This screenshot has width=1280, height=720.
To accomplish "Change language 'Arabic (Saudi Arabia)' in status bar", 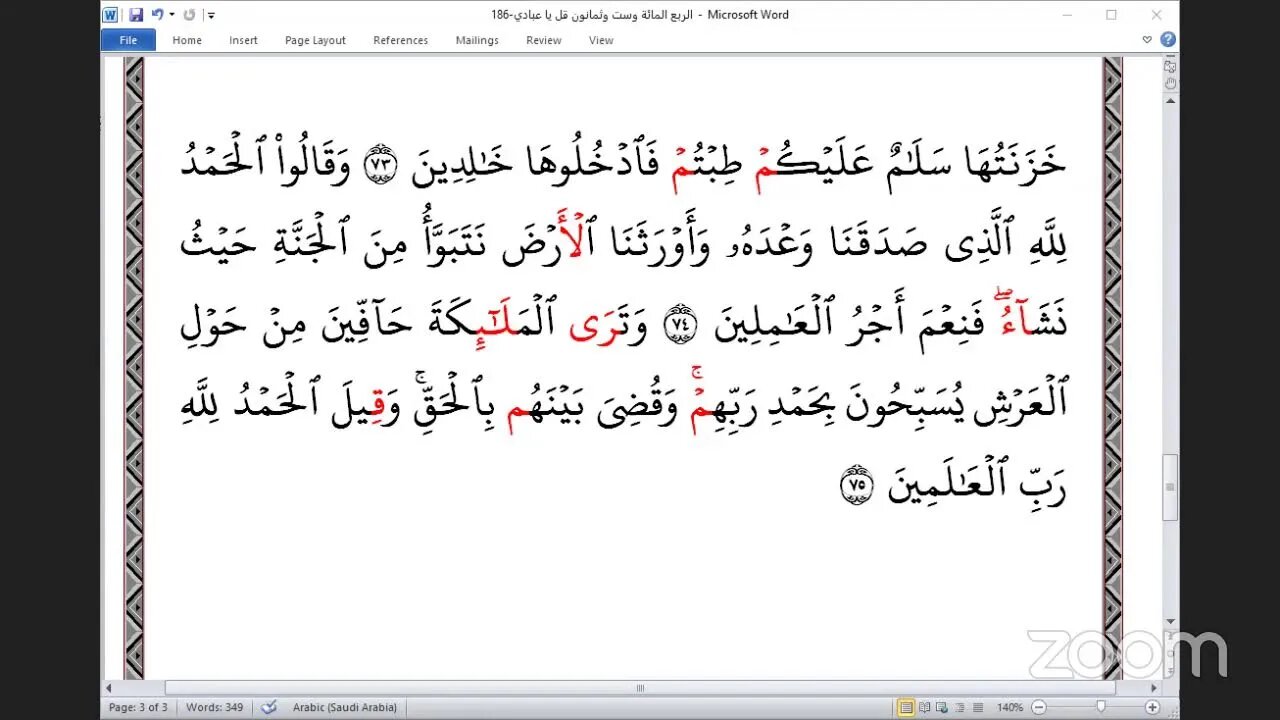I will tap(345, 707).
